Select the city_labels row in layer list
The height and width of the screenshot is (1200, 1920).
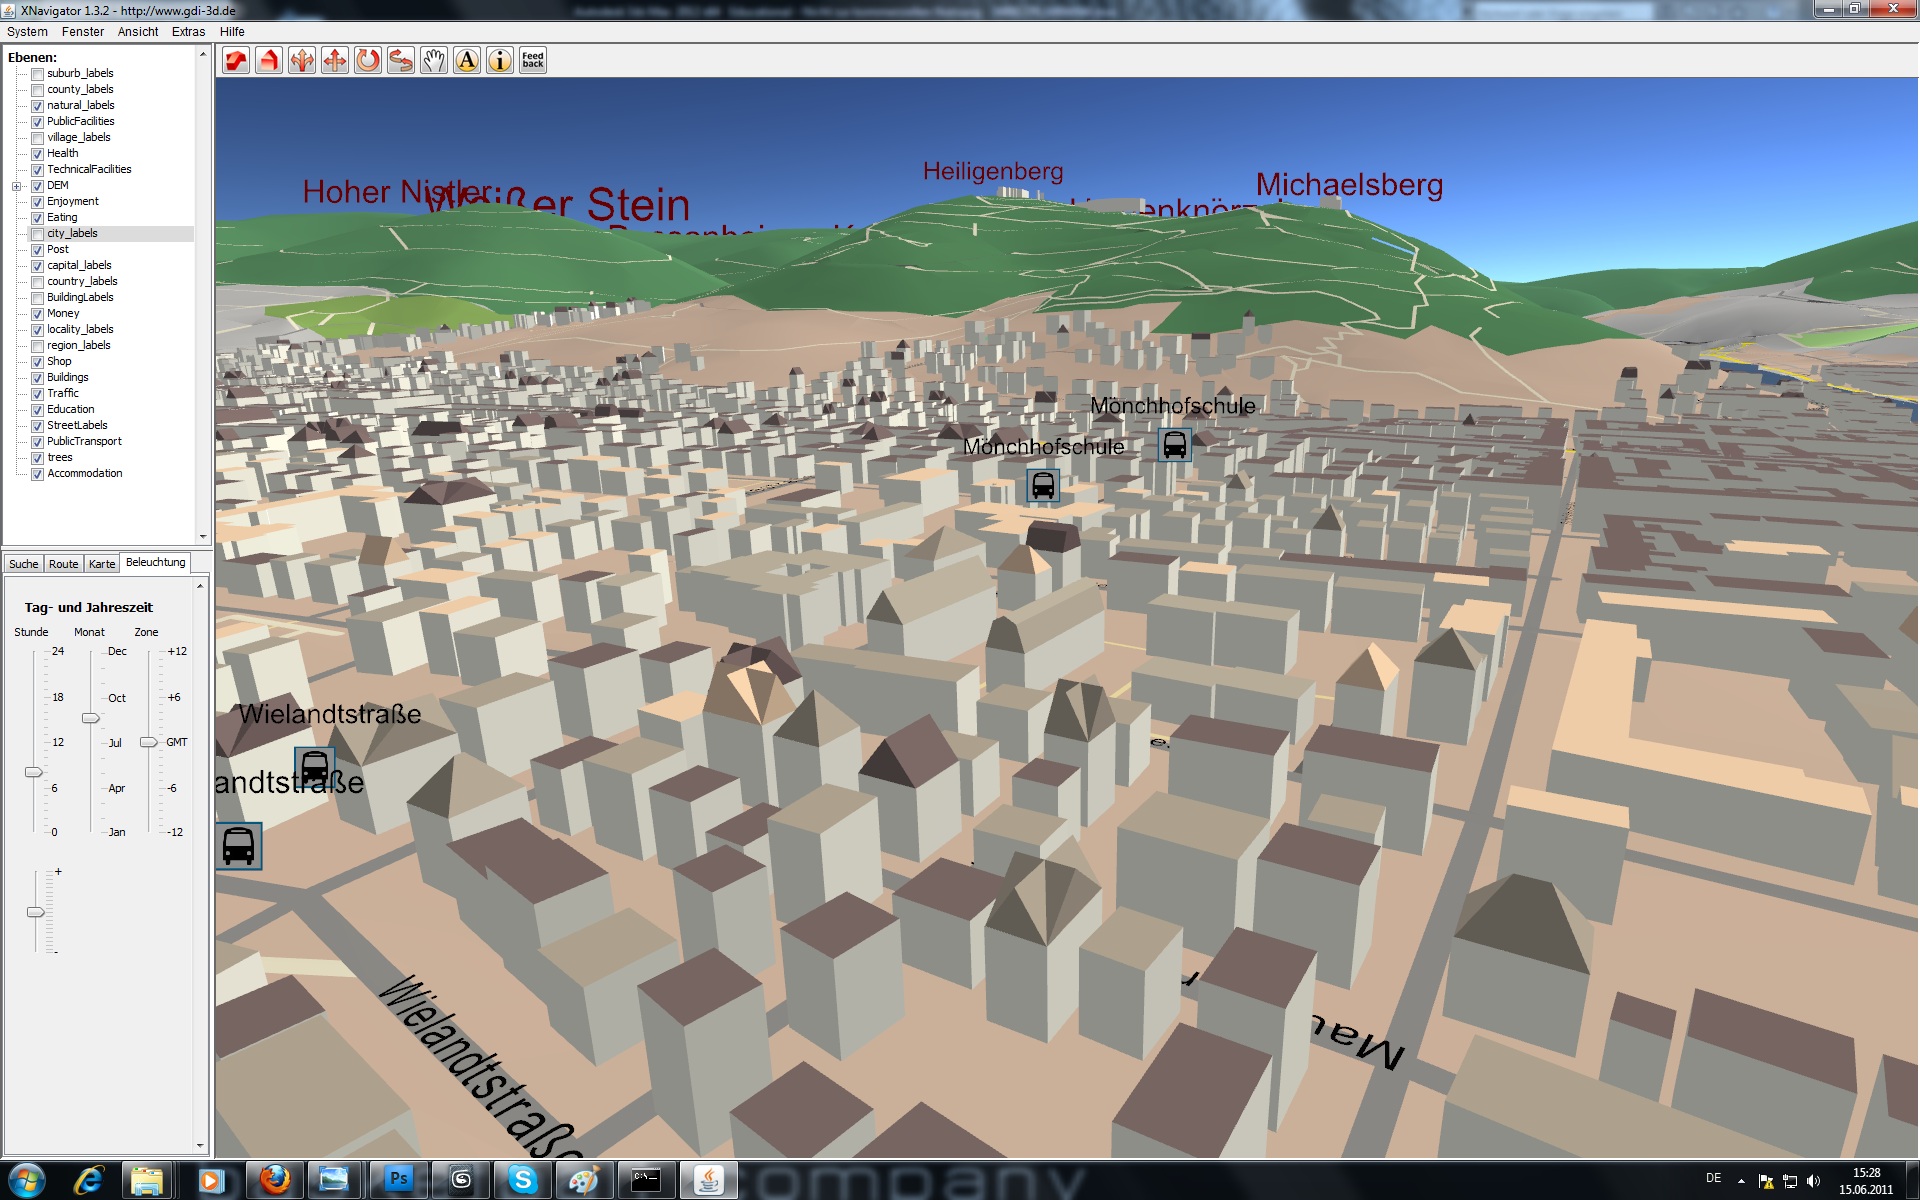click(x=110, y=234)
